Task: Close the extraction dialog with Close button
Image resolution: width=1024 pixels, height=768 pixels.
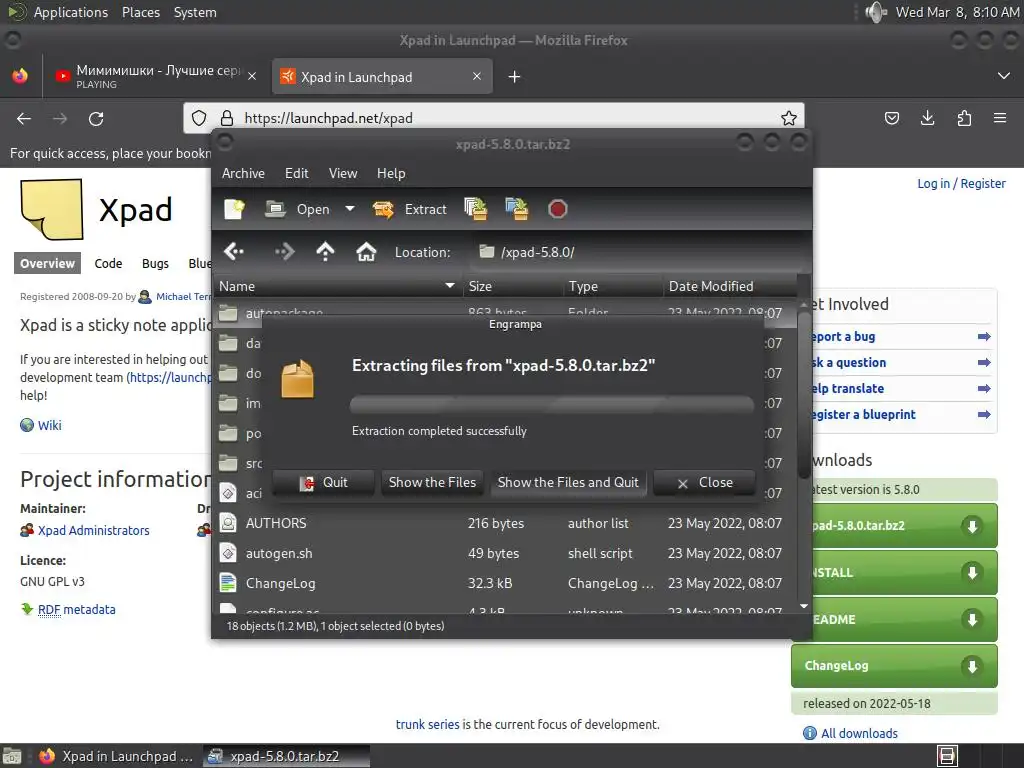Action: coord(705,483)
